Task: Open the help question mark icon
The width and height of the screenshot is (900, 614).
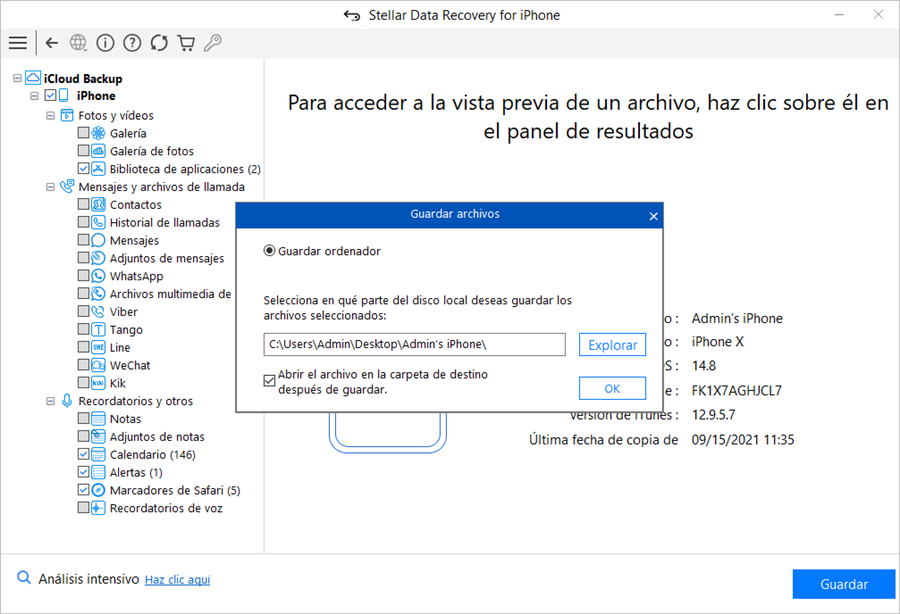Action: 132,43
